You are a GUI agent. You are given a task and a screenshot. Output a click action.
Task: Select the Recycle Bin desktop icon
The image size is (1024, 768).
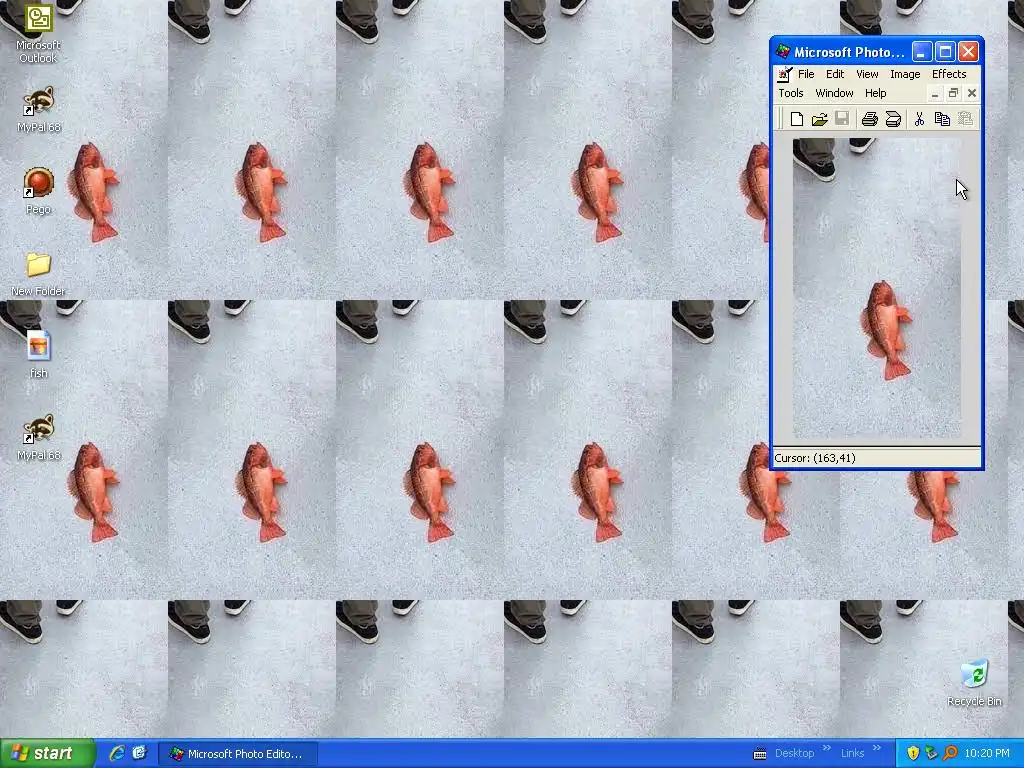pos(974,683)
